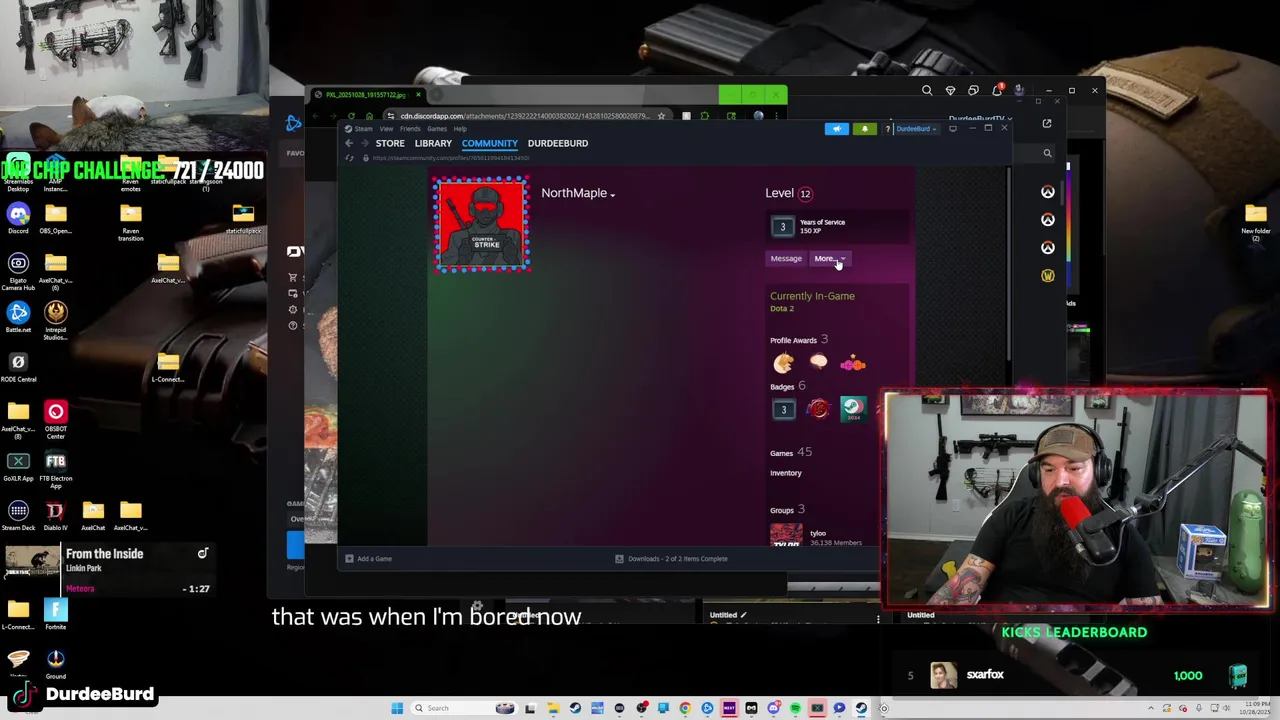Click the discordapp URL bar in the browser
This screenshot has width=1280, height=720.
tap(525, 116)
